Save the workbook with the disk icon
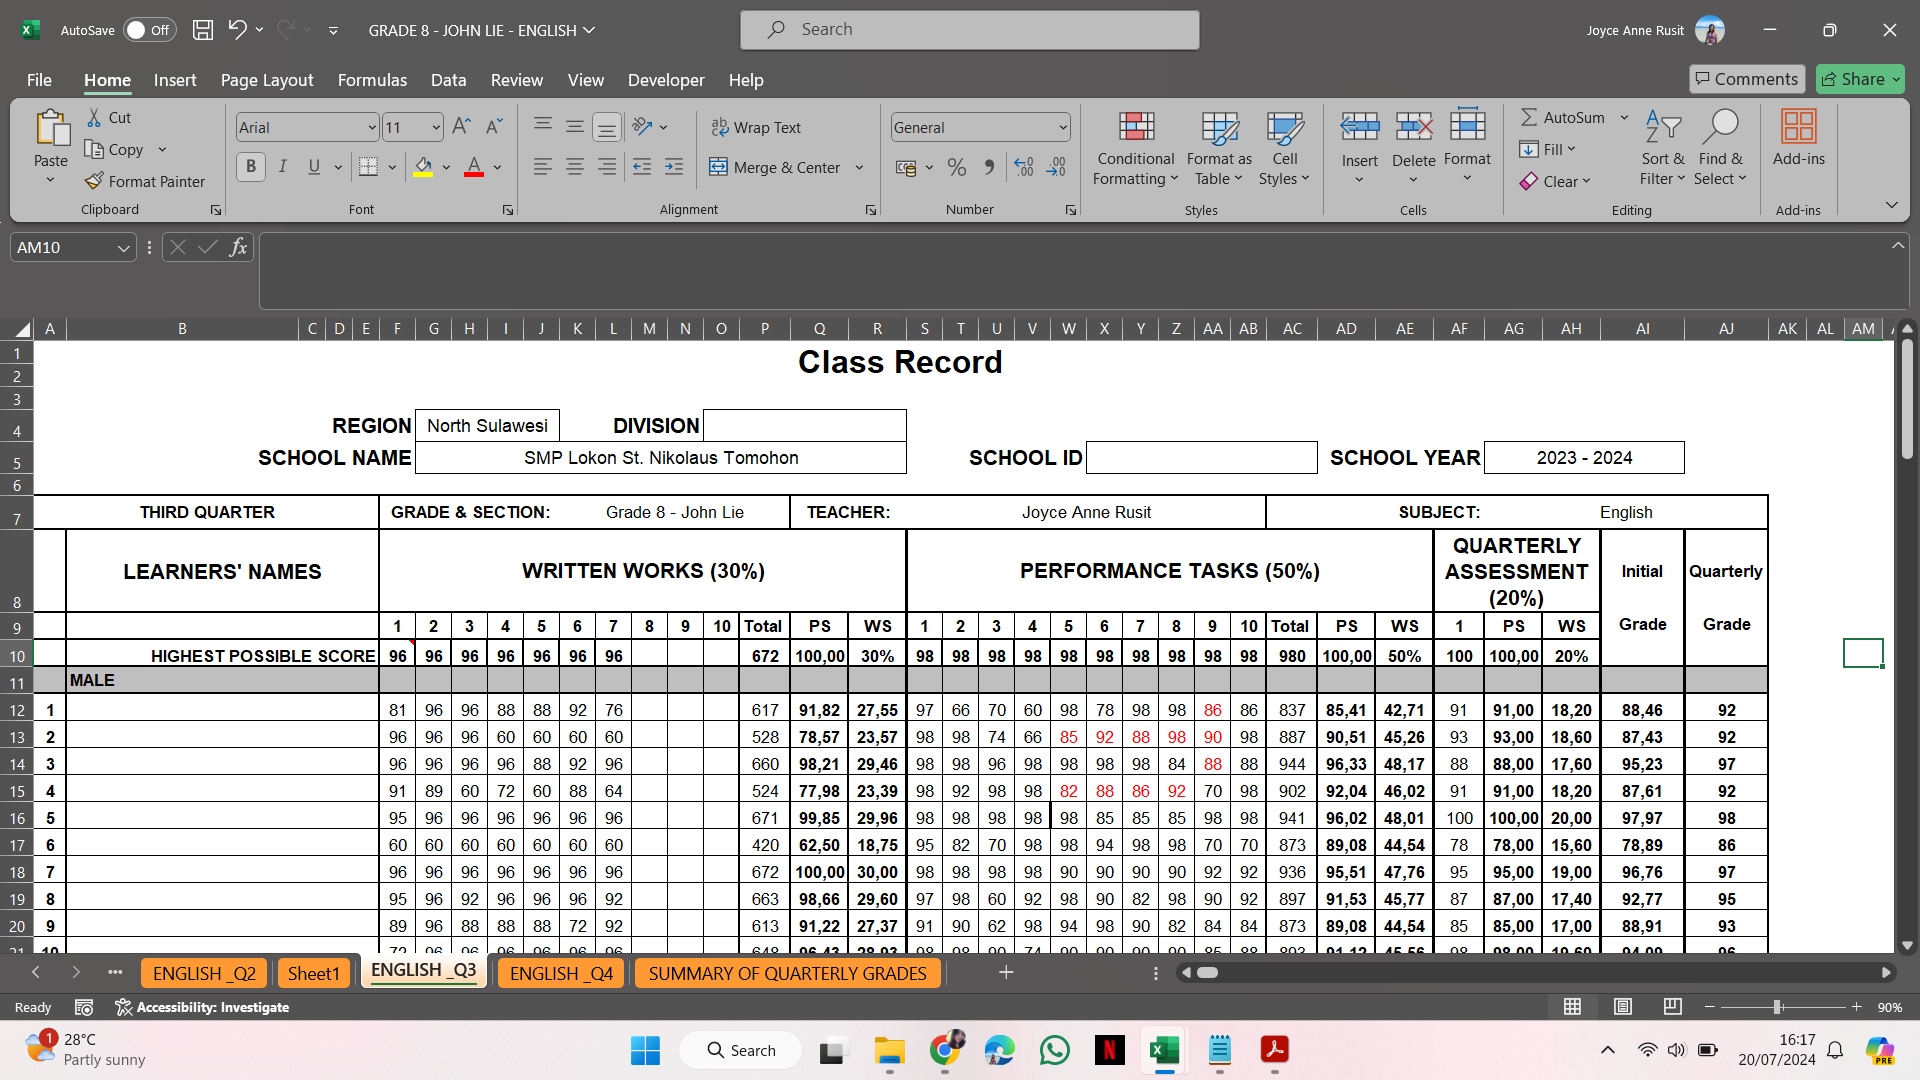The width and height of the screenshot is (1920, 1080). tap(203, 30)
